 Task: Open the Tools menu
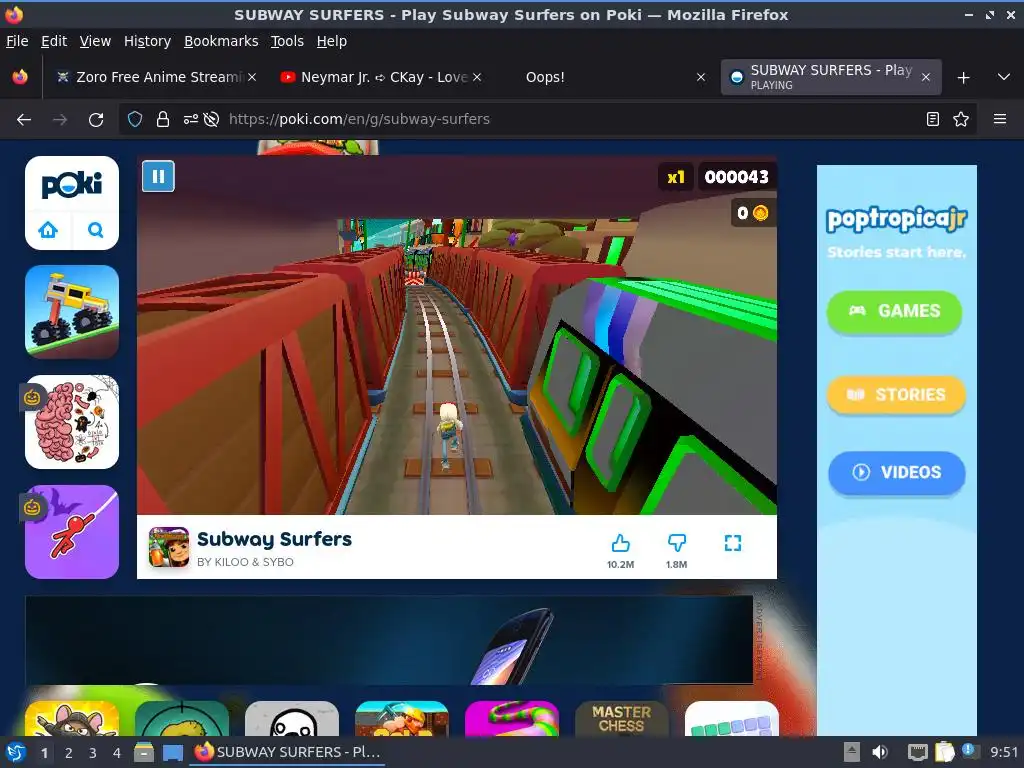287,41
